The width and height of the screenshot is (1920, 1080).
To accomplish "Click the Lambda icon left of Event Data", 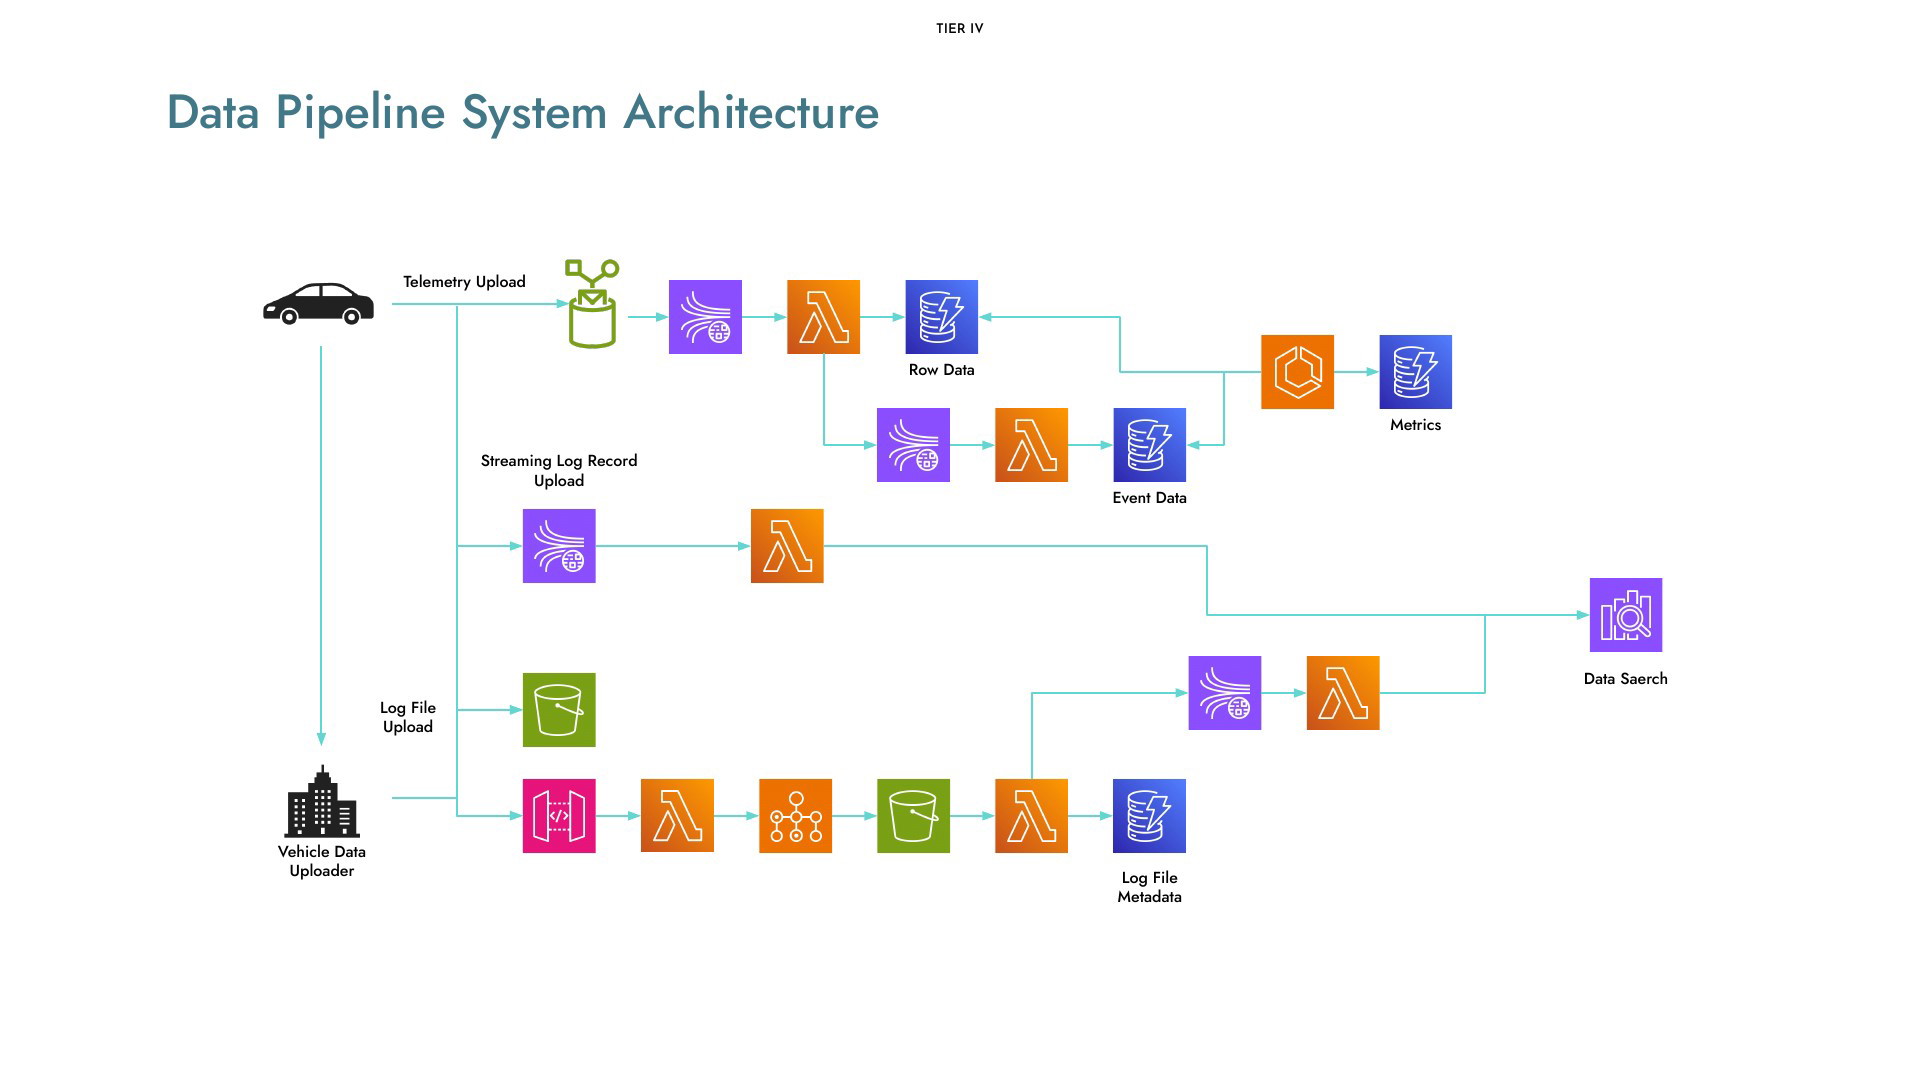I will [1031, 445].
